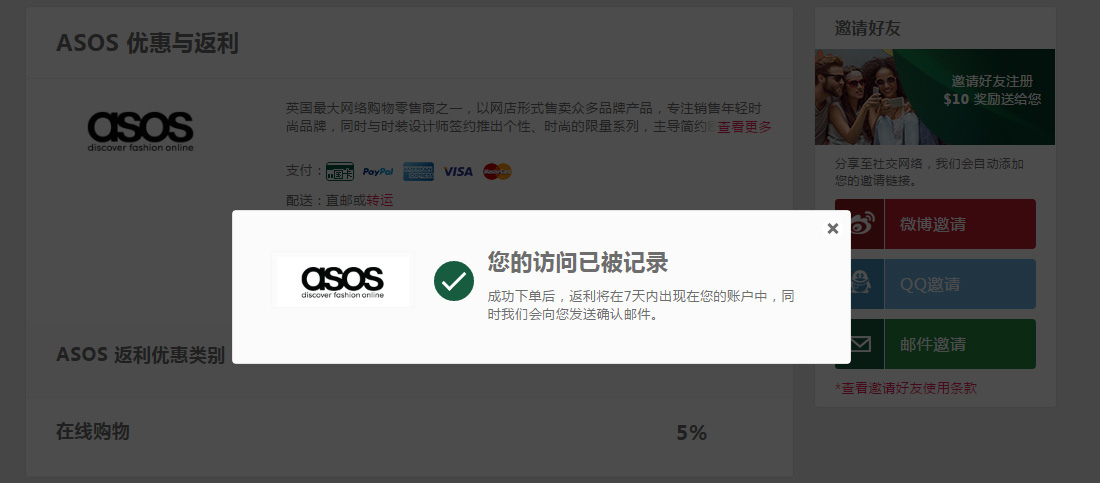Click the envelope icon for email invite
The image size is (1100, 483).
(x=860, y=344)
